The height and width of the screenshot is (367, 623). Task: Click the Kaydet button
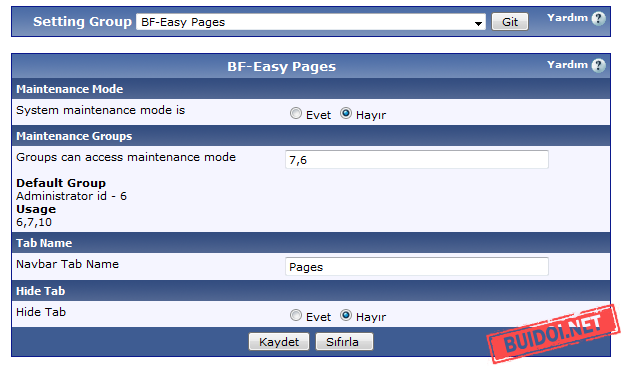coord(279,342)
